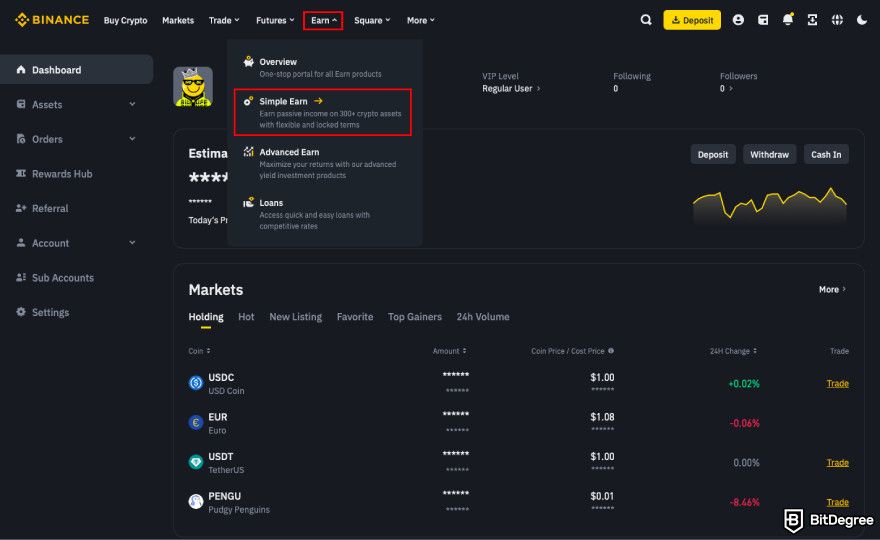880x540 pixels.
Task: Click the Account person icon
Action: [x=21, y=242]
